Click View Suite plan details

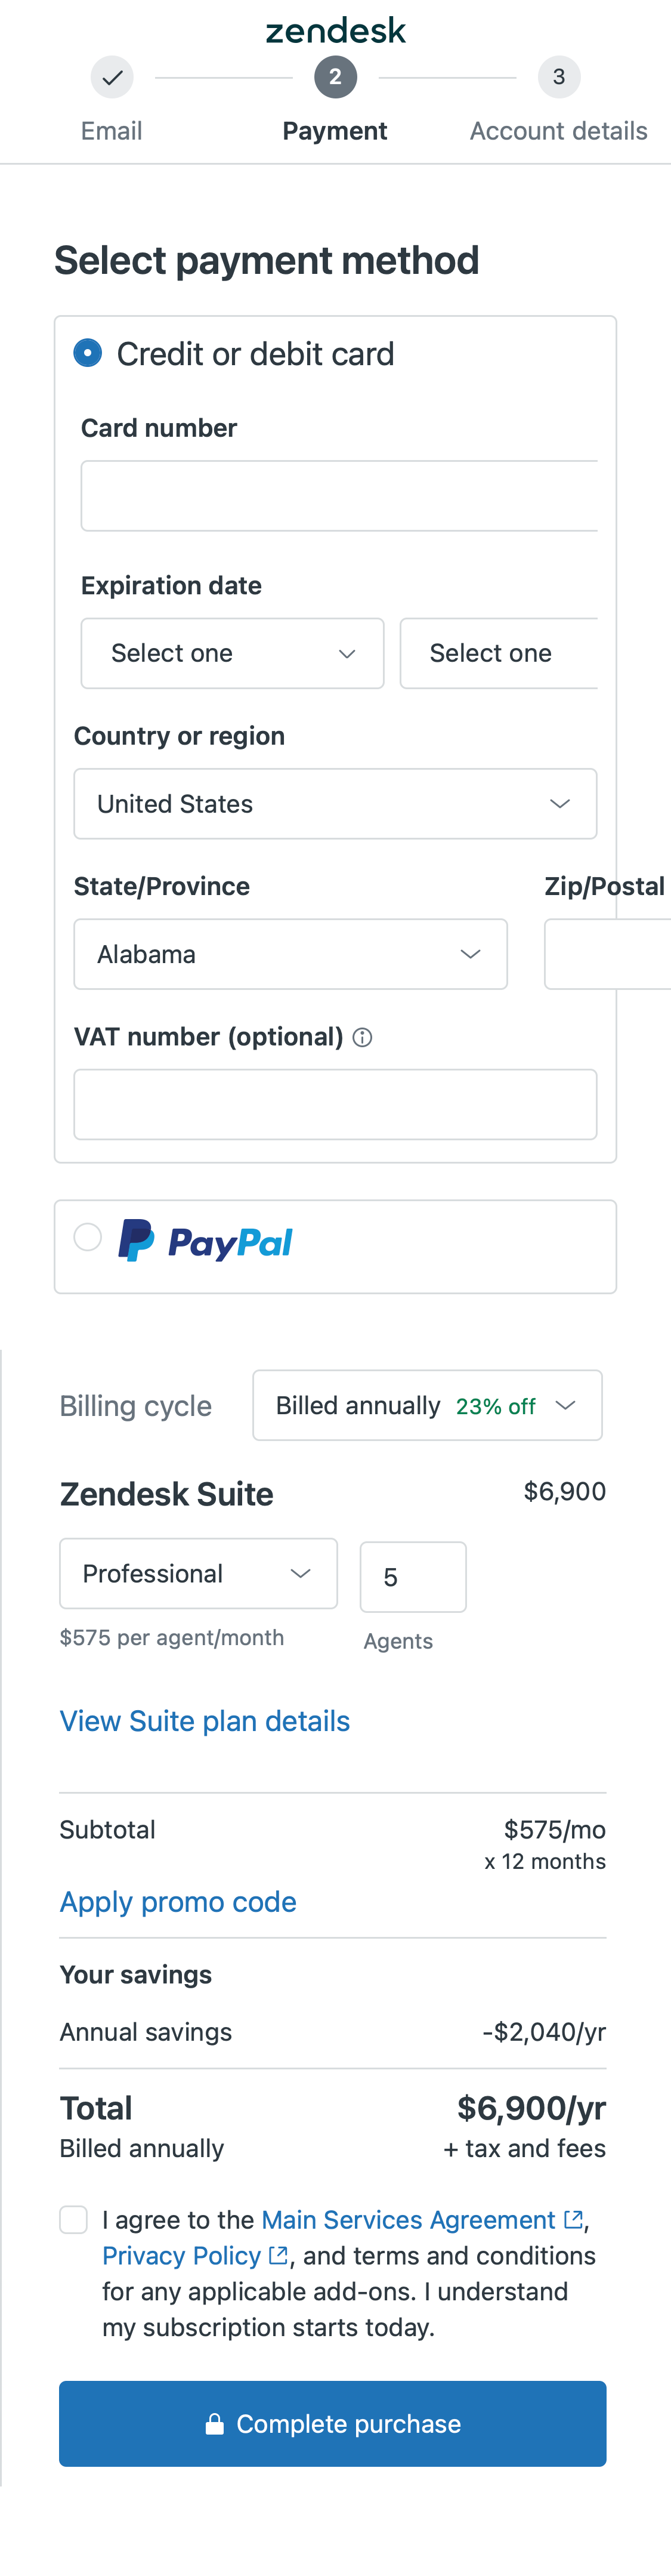click(x=204, y=1720)
